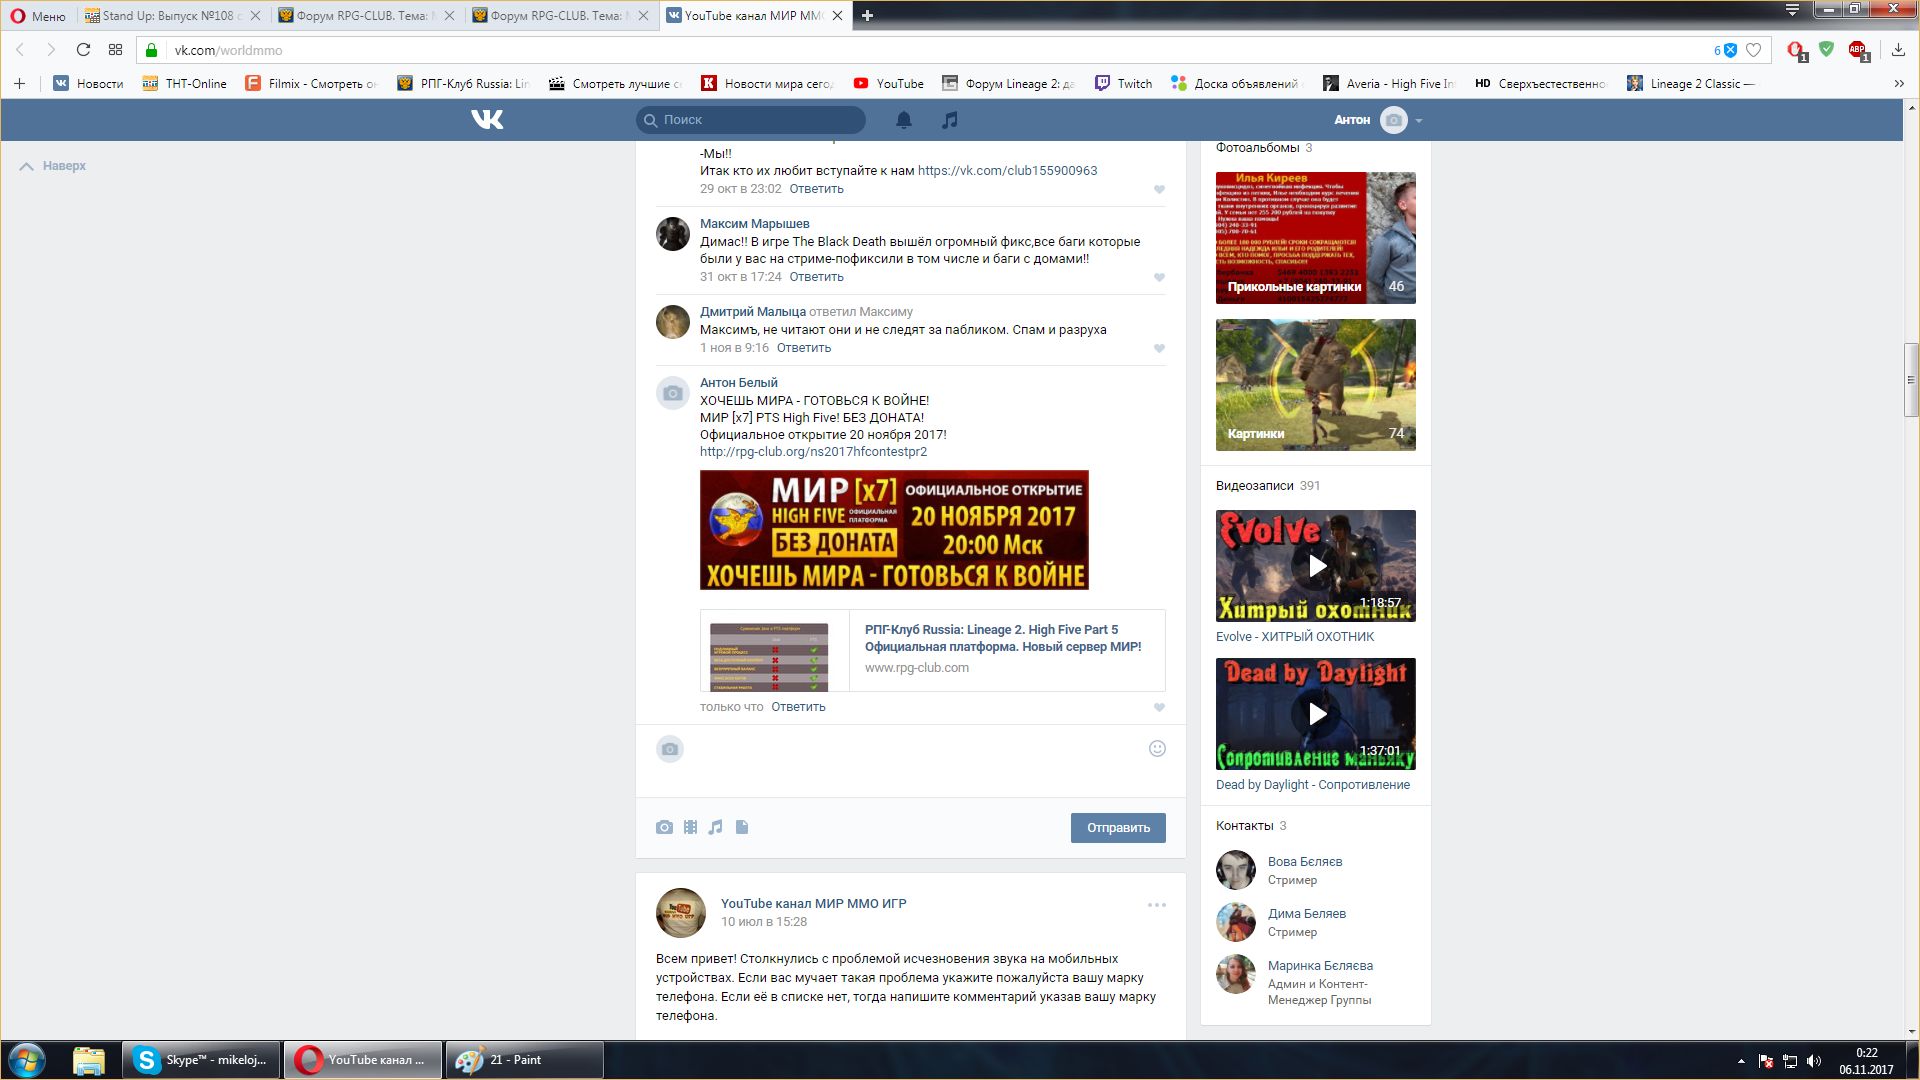Add page to bookmarks heart icon
This screenshot has height=1080, width=1920.
click(x=1752, y=50)
